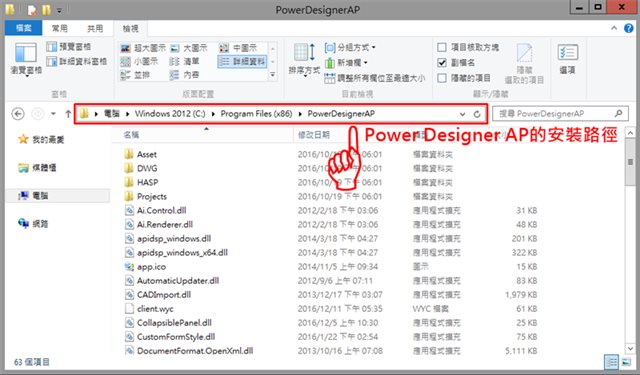Viewport: 640px width, 375px height.
Task: Switch to details view status bar icon
Action: (611, 362)
